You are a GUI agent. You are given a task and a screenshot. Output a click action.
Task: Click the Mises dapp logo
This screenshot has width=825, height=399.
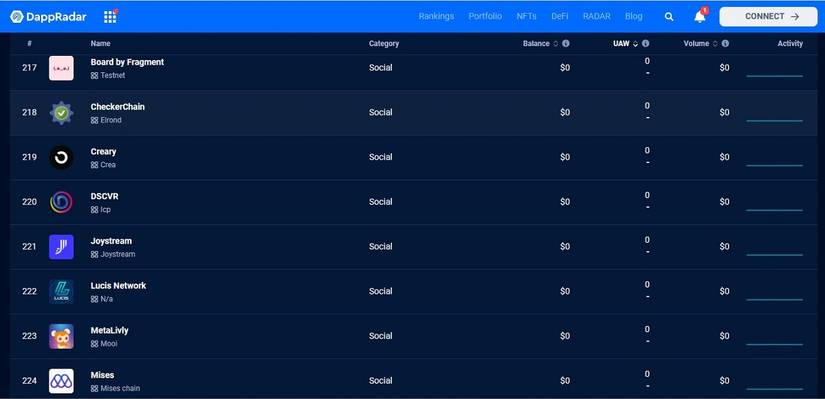[62, 381]
